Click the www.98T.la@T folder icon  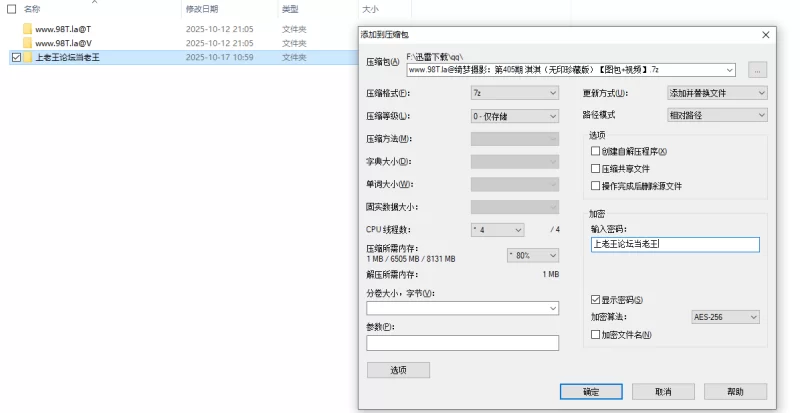[27, 29]
